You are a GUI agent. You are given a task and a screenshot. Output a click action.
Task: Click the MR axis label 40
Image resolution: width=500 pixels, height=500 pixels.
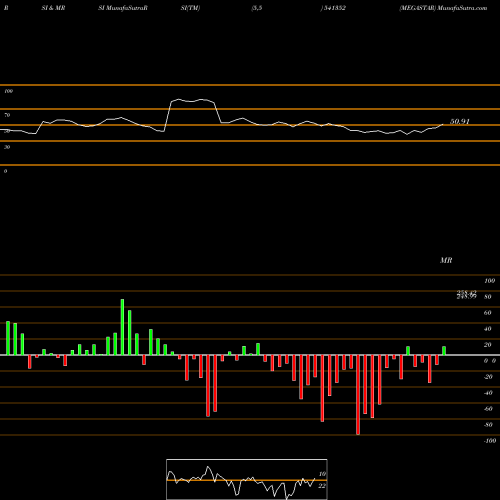point(488,329)
